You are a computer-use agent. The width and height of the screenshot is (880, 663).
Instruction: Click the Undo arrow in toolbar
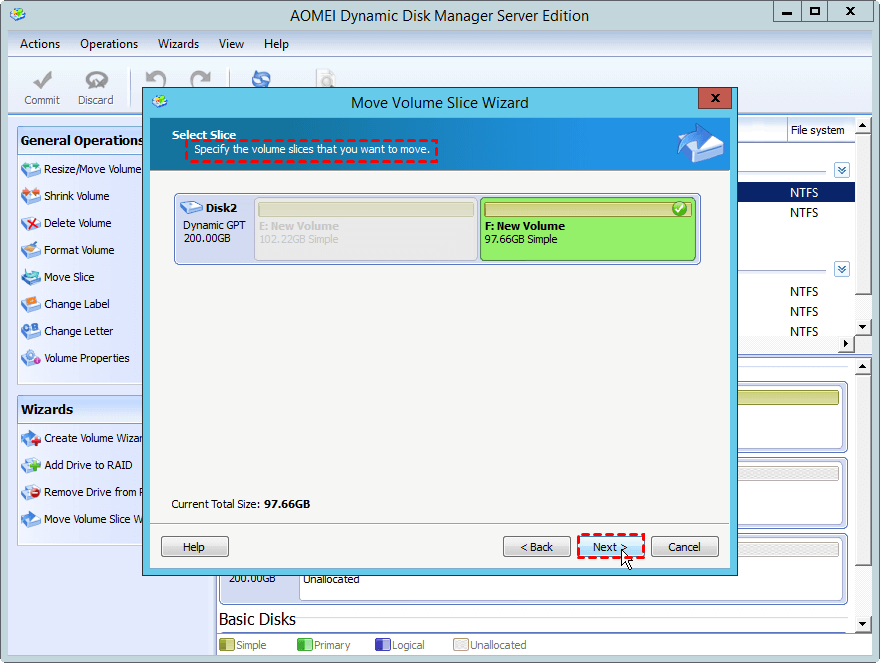click(155, 80)
